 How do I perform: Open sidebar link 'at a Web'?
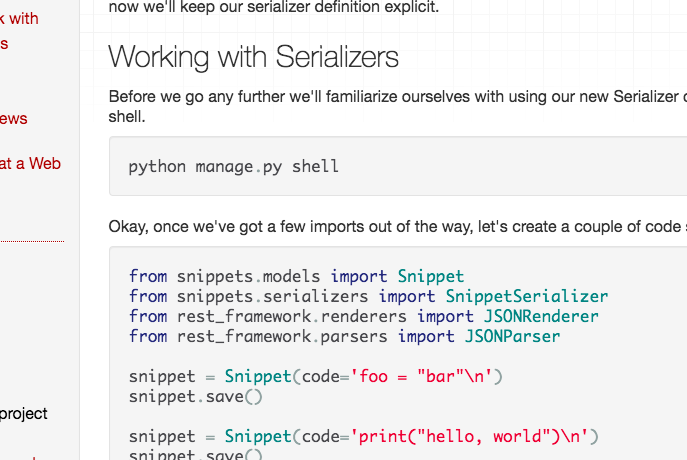tap(30, 163)
